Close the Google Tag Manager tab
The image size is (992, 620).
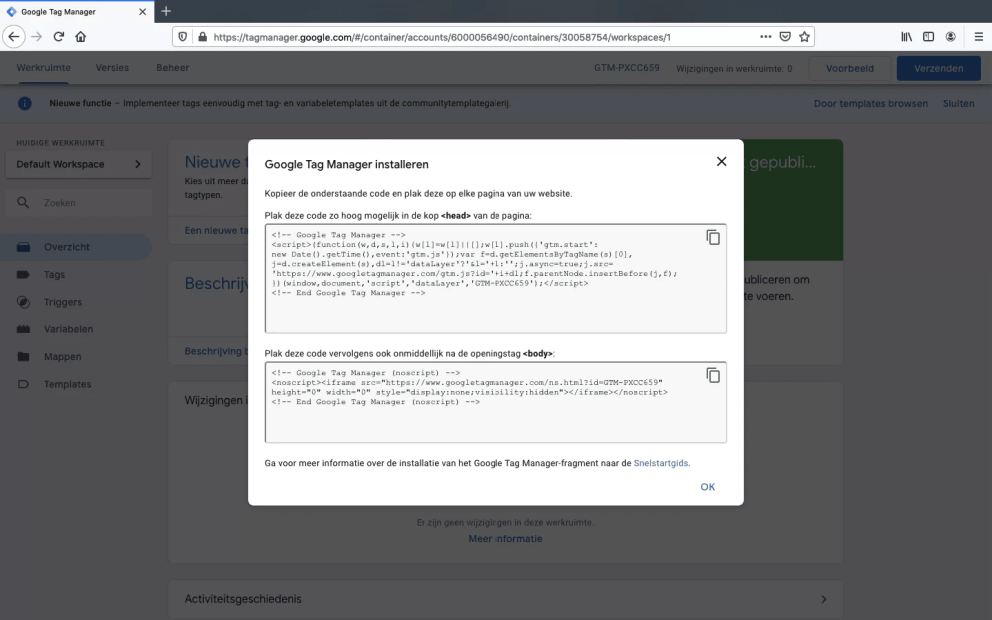[x=142, y=11]
